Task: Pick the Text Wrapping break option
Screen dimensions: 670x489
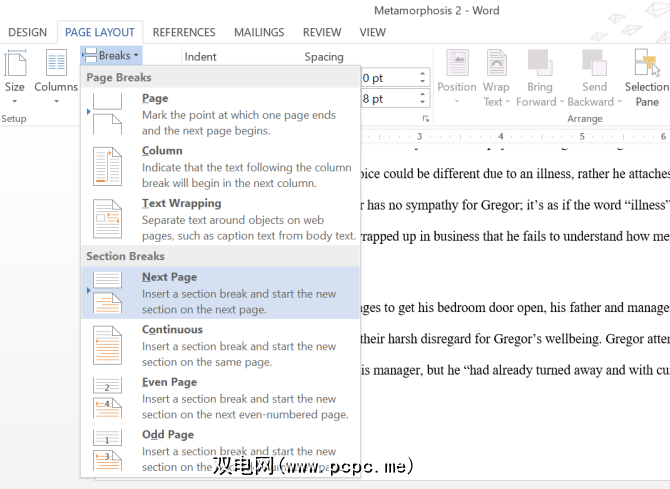Action: [220, 218]
